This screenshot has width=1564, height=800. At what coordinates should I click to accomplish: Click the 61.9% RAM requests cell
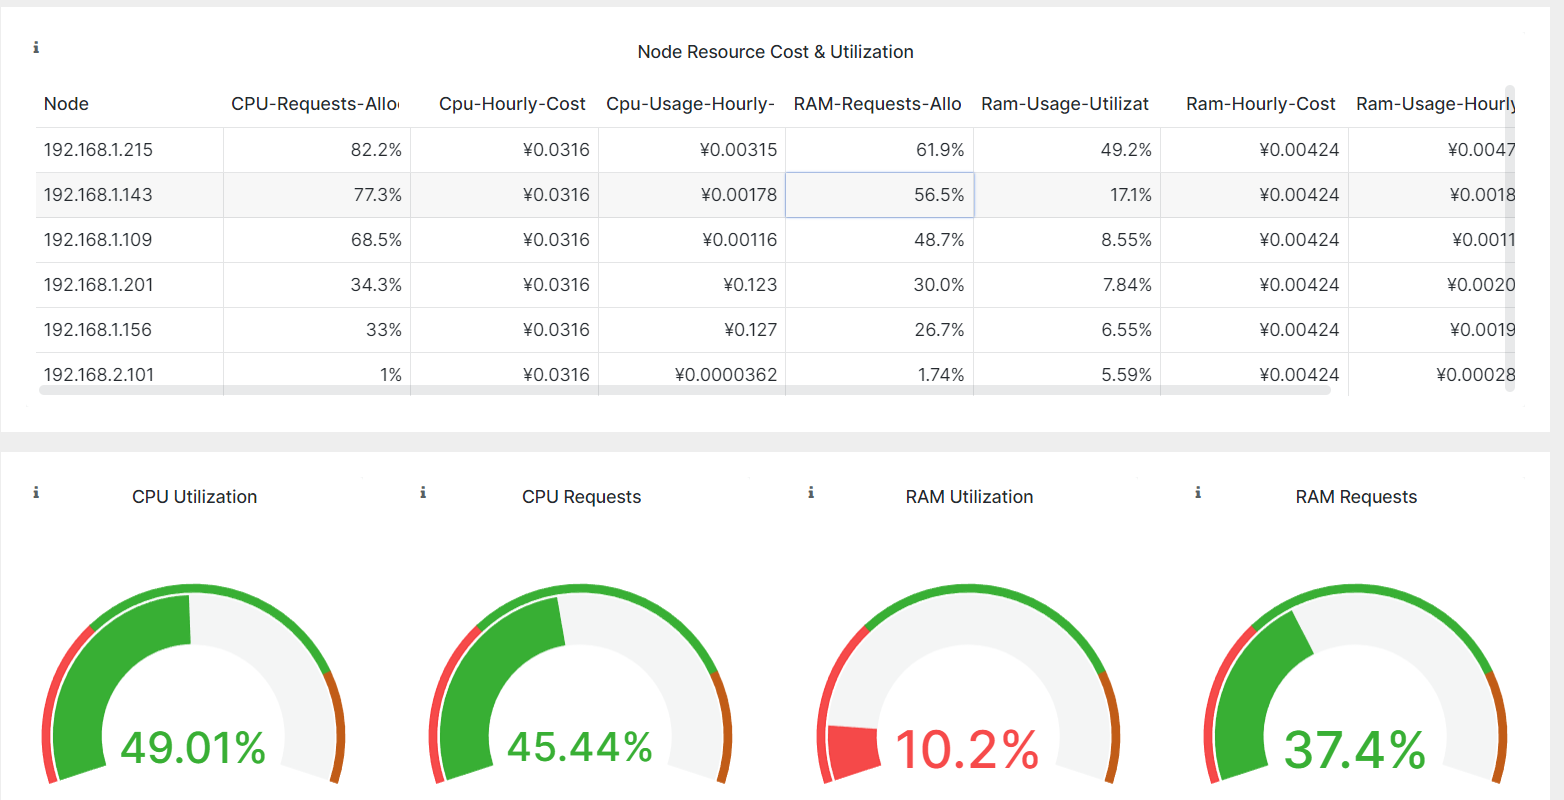880,150
